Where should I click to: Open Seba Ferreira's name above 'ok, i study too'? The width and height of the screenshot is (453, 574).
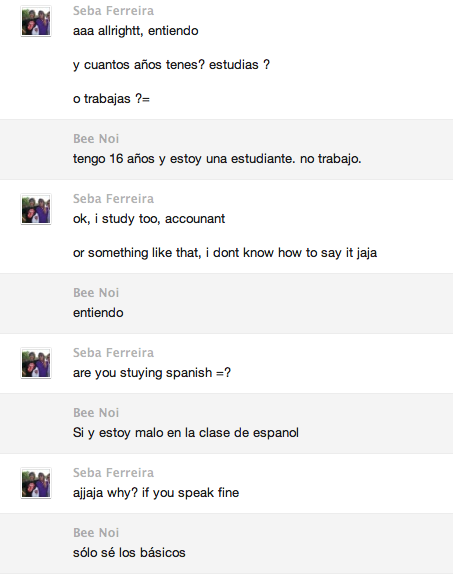coord(114,198)
